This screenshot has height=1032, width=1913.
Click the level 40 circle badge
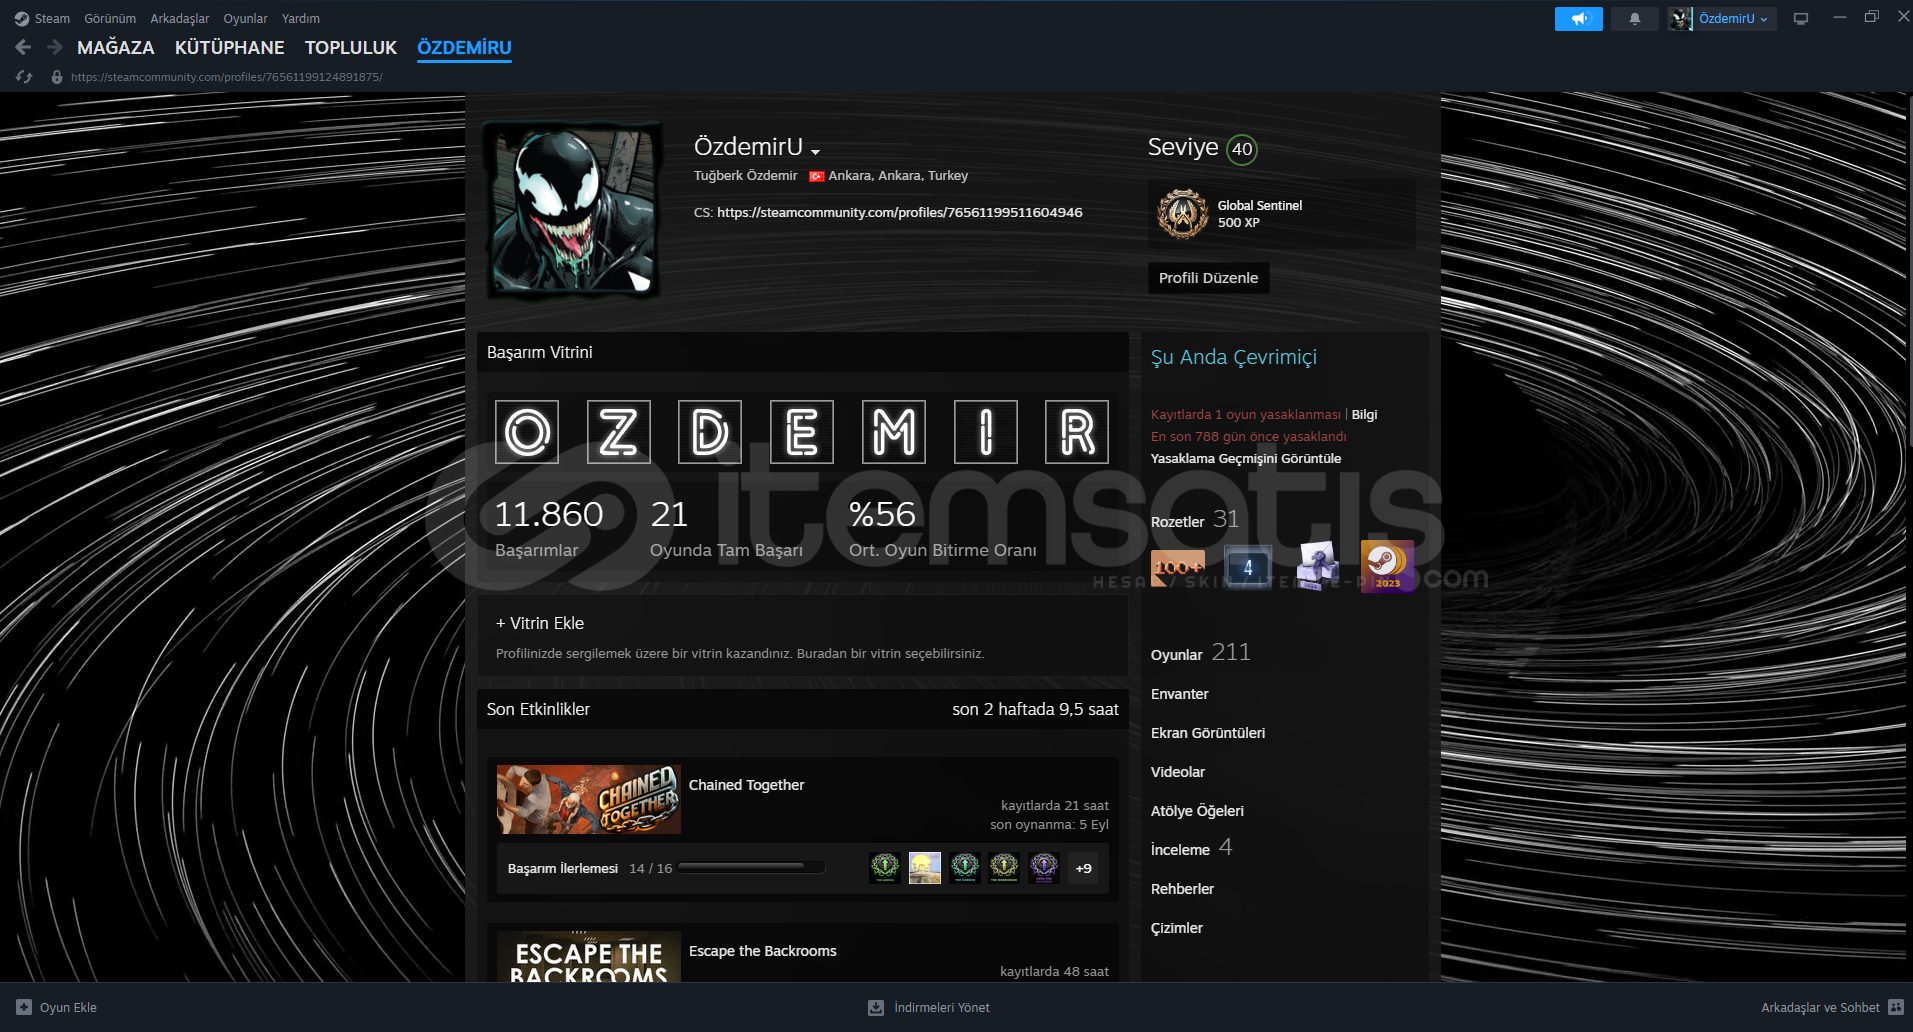point(1242,149)
